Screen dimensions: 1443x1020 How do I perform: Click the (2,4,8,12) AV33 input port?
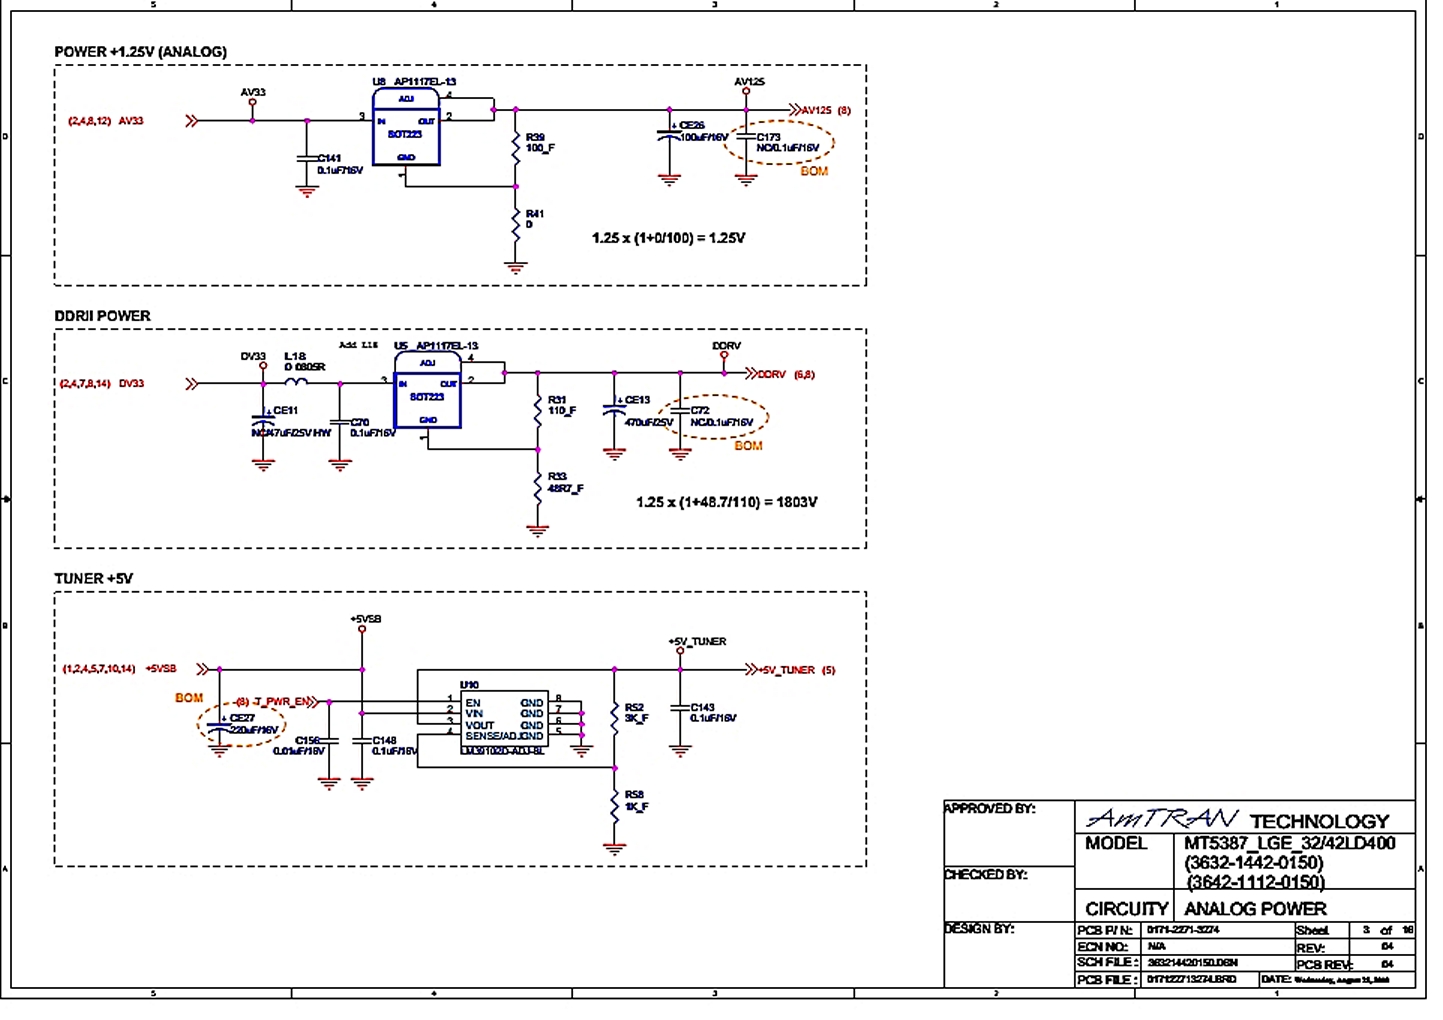coord(132,121)
